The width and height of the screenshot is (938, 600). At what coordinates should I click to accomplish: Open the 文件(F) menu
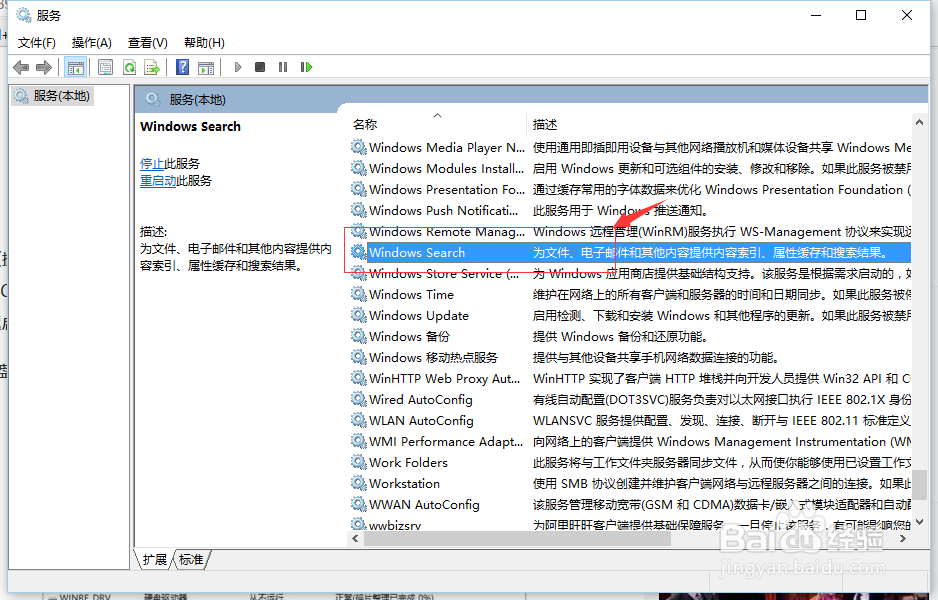36,42
